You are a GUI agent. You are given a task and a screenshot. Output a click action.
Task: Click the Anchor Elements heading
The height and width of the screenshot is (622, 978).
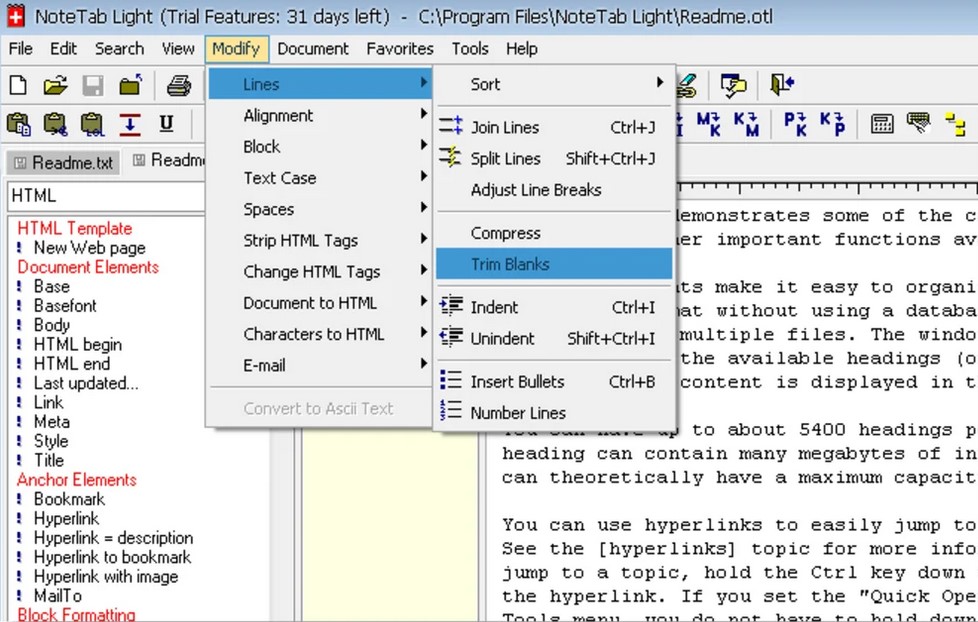coord(77,480)
